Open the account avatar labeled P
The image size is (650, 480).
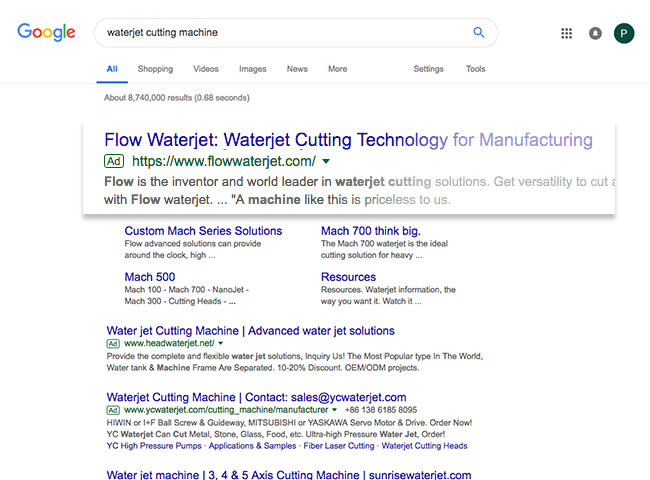click(624, 33)
